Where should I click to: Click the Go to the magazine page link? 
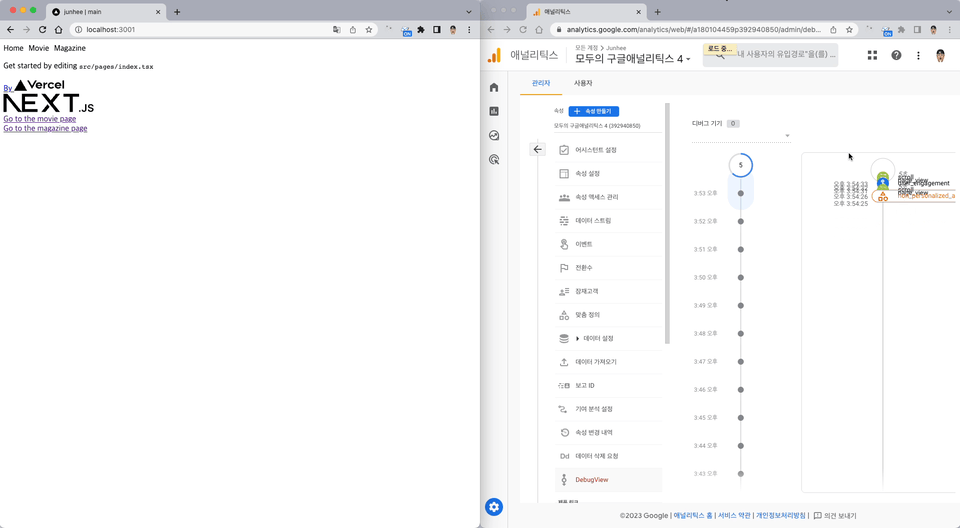45,128
